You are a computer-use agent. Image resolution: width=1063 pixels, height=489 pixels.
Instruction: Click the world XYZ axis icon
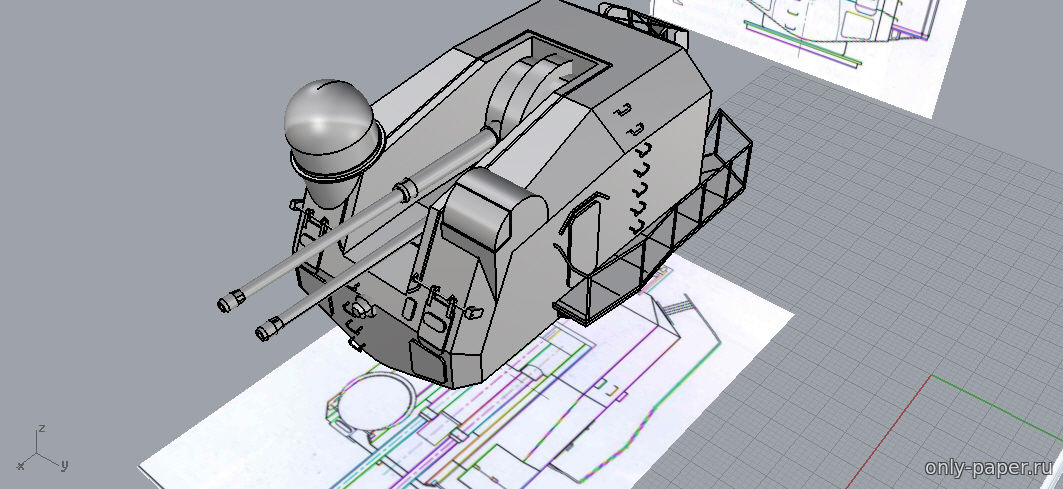click(42, 450)
